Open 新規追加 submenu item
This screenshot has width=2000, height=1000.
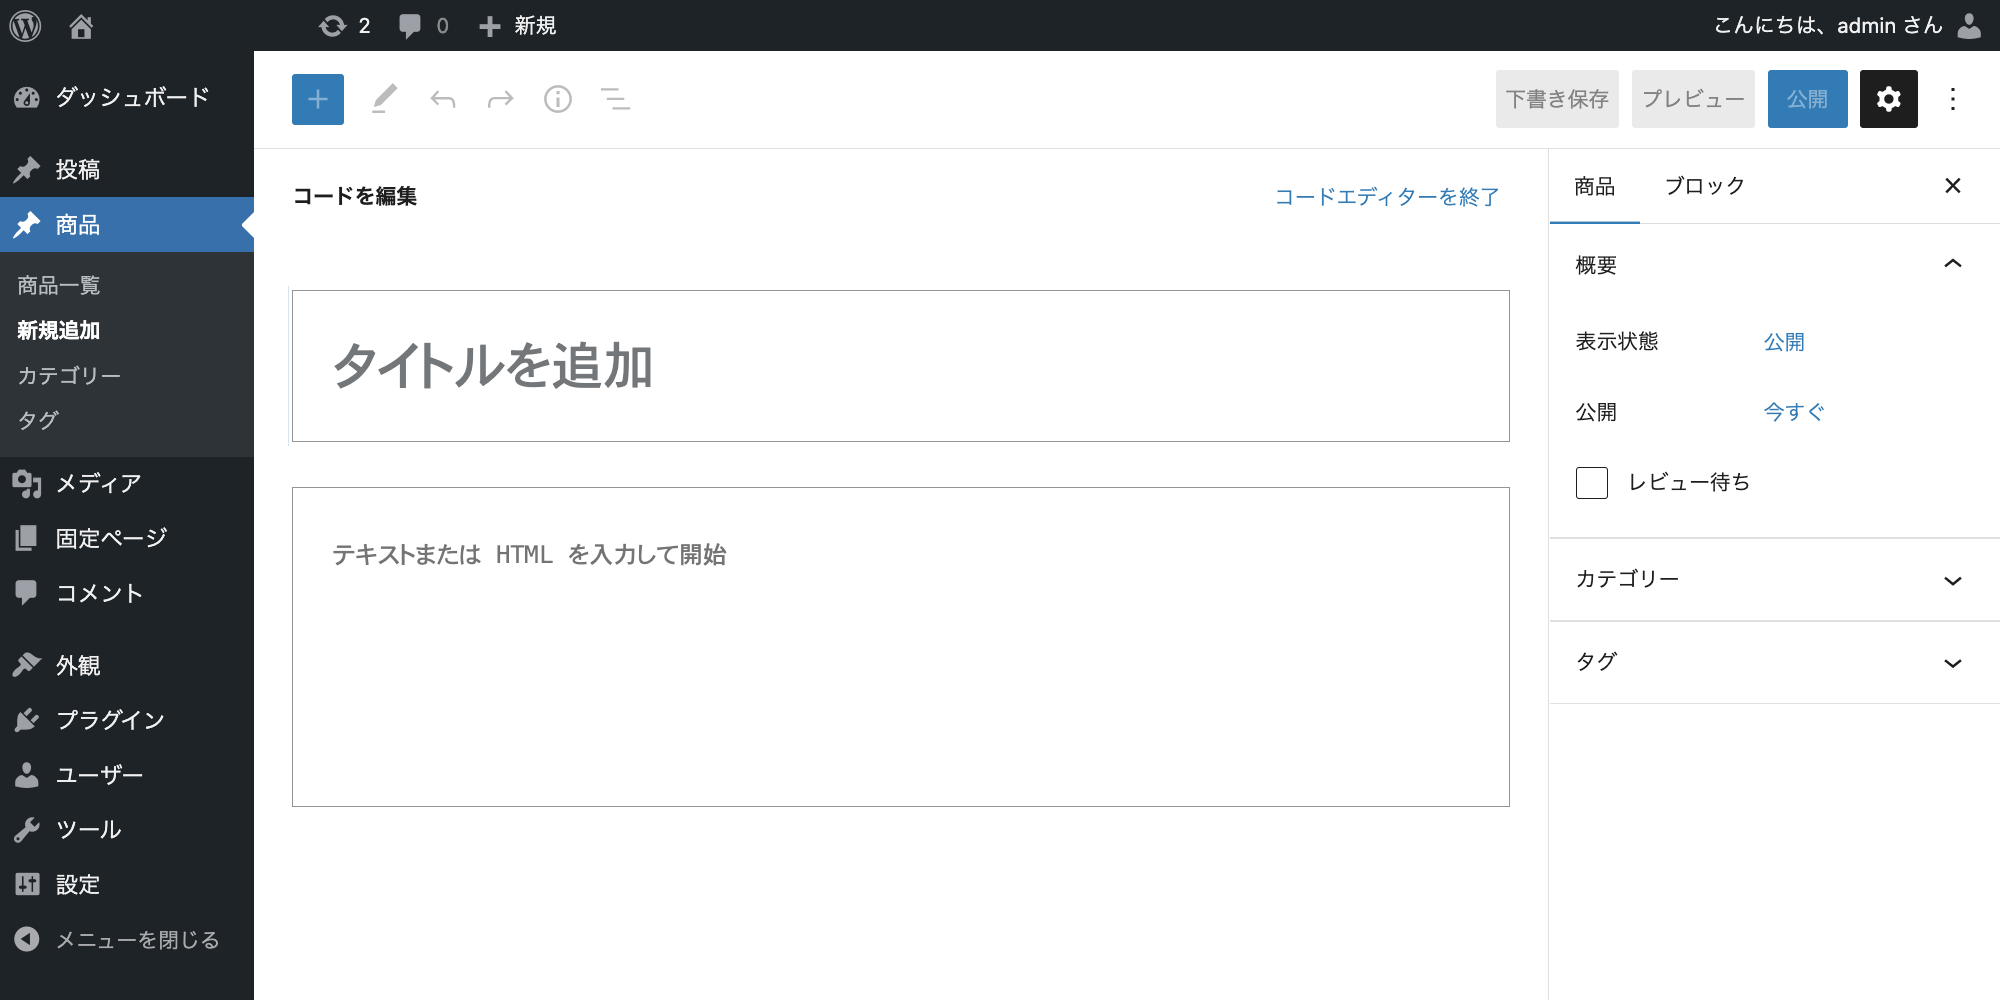click(59, 331)
